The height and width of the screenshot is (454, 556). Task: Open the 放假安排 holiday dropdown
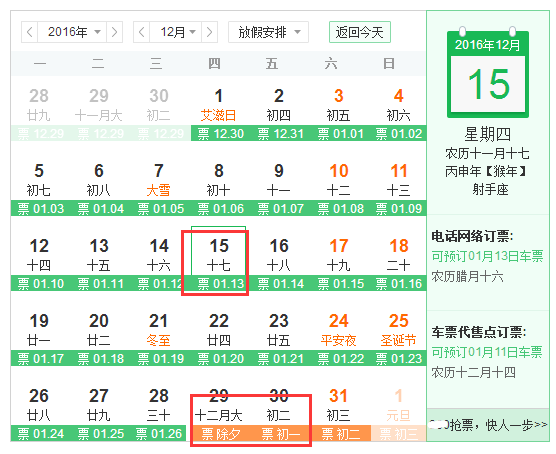pyautogui.click(x=268, y=32)
